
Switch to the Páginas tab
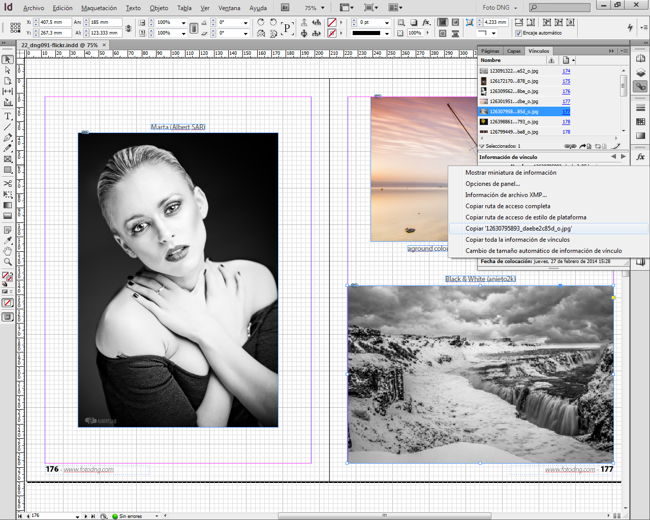point(490,51)
